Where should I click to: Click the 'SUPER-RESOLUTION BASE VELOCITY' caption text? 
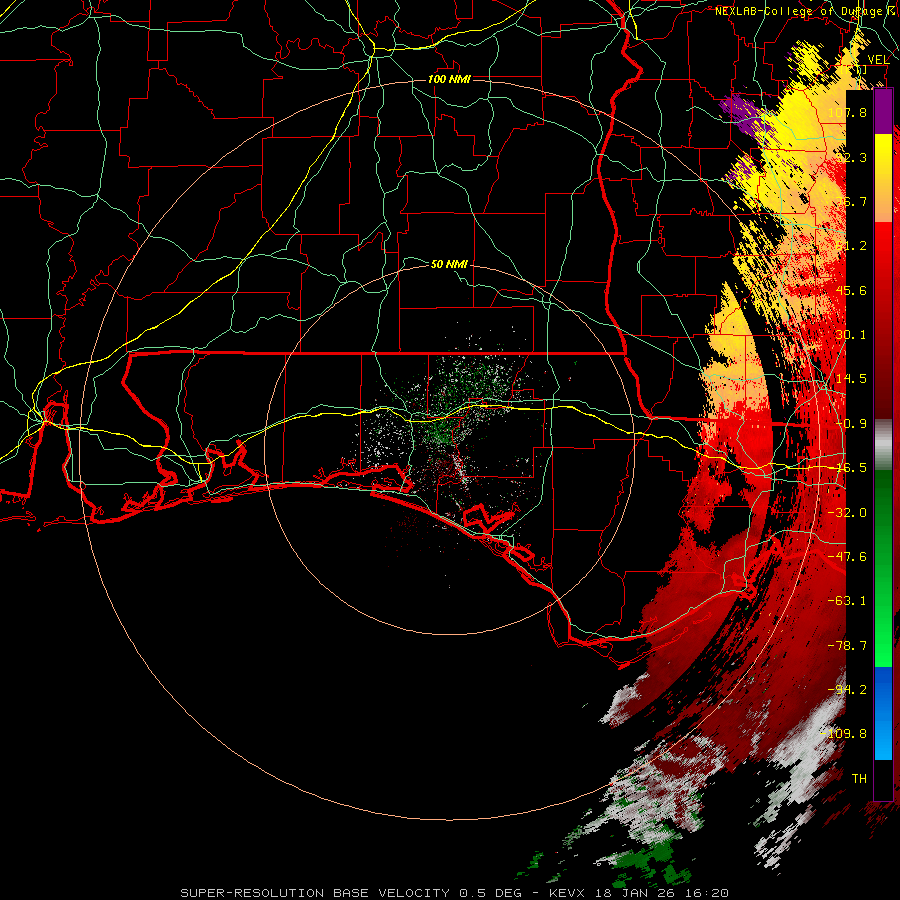click(x=315, y=893)
